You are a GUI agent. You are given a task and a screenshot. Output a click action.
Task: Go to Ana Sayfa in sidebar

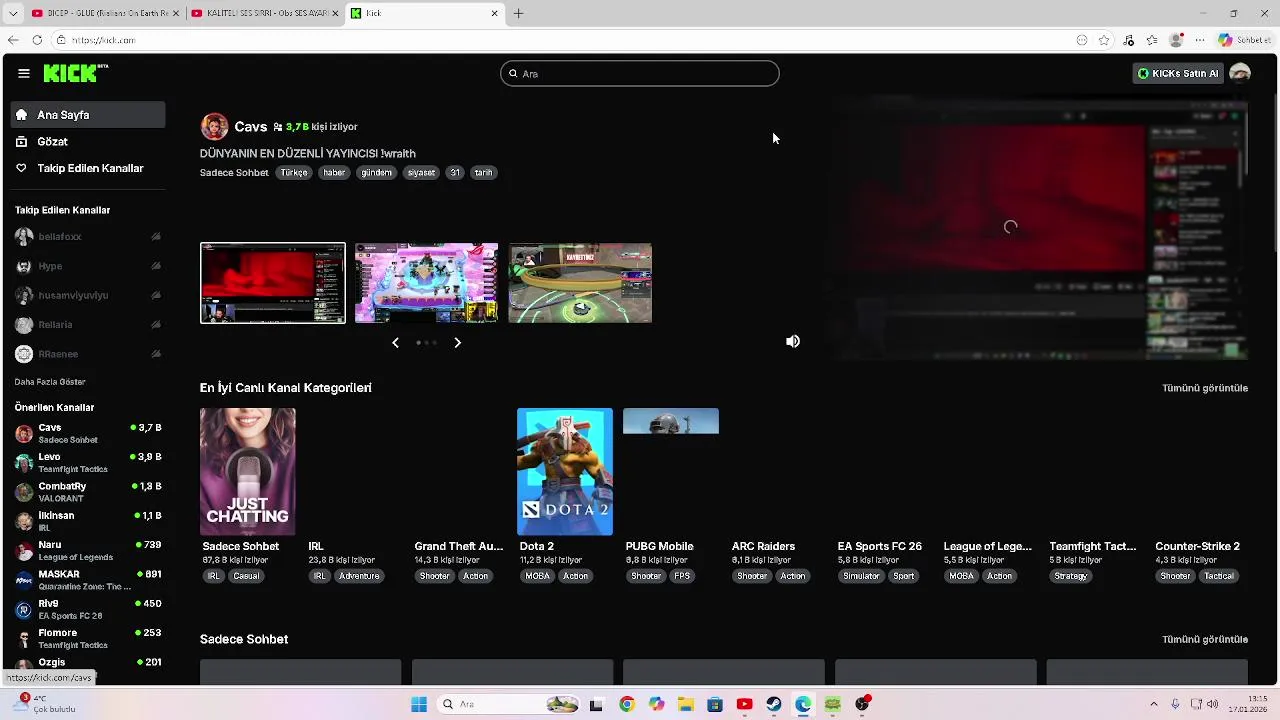(x=88, y=115)
